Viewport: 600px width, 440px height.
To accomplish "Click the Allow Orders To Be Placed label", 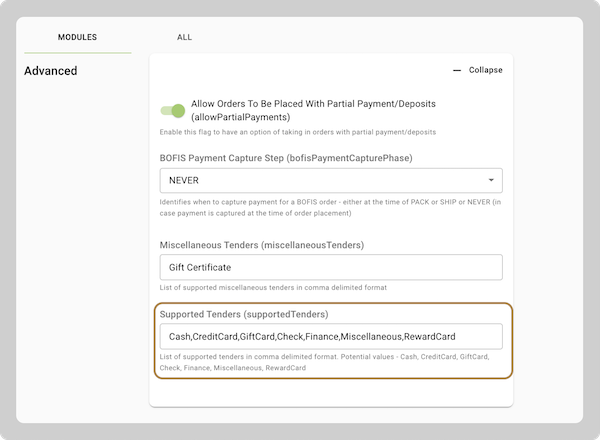I will pos(313,110).
